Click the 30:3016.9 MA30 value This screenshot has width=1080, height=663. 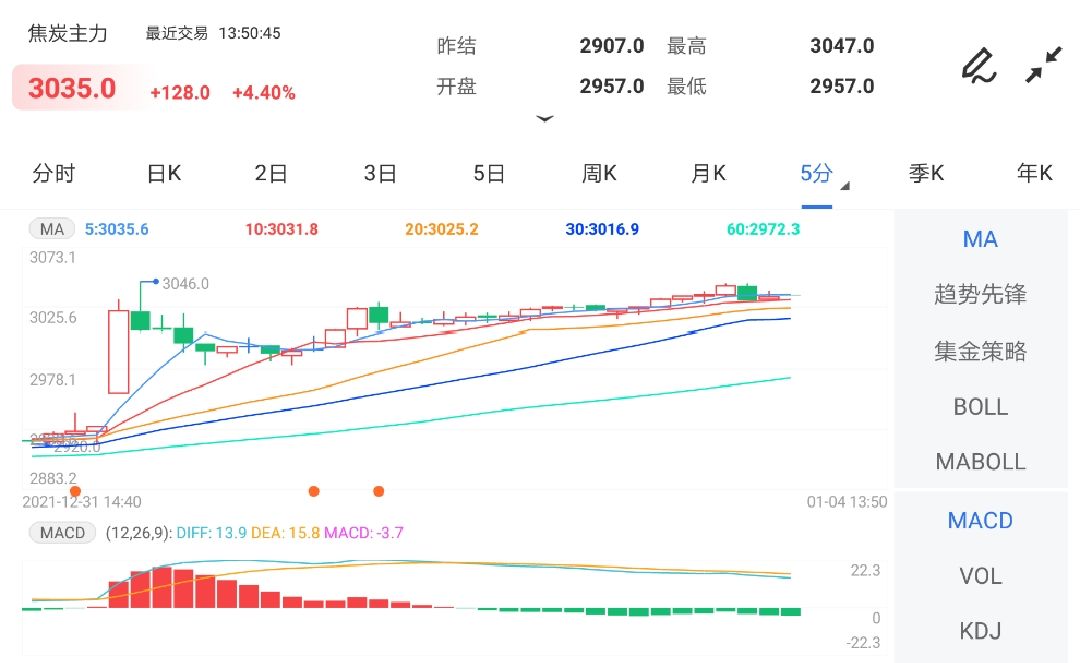[602, 229]
